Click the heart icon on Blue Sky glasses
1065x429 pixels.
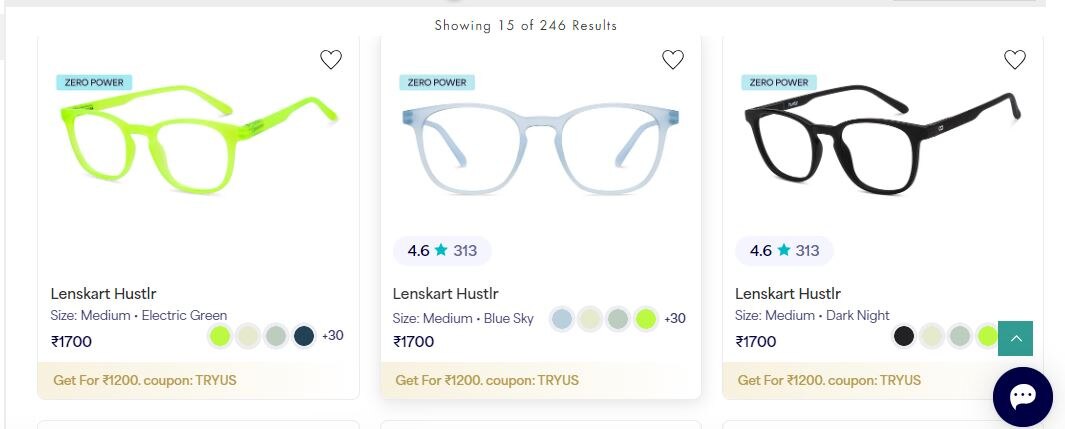point(673,60)
